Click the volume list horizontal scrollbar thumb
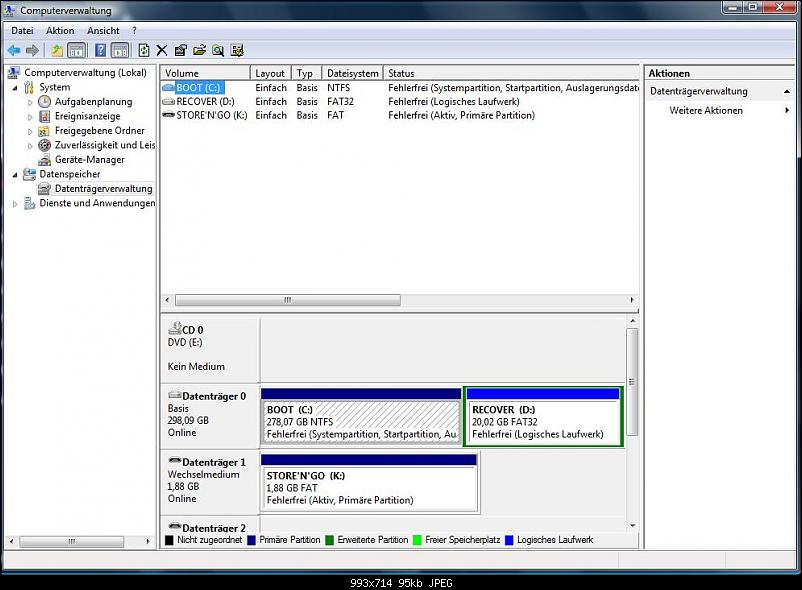This screenshot has width=802, height=590. pos(287,300)
